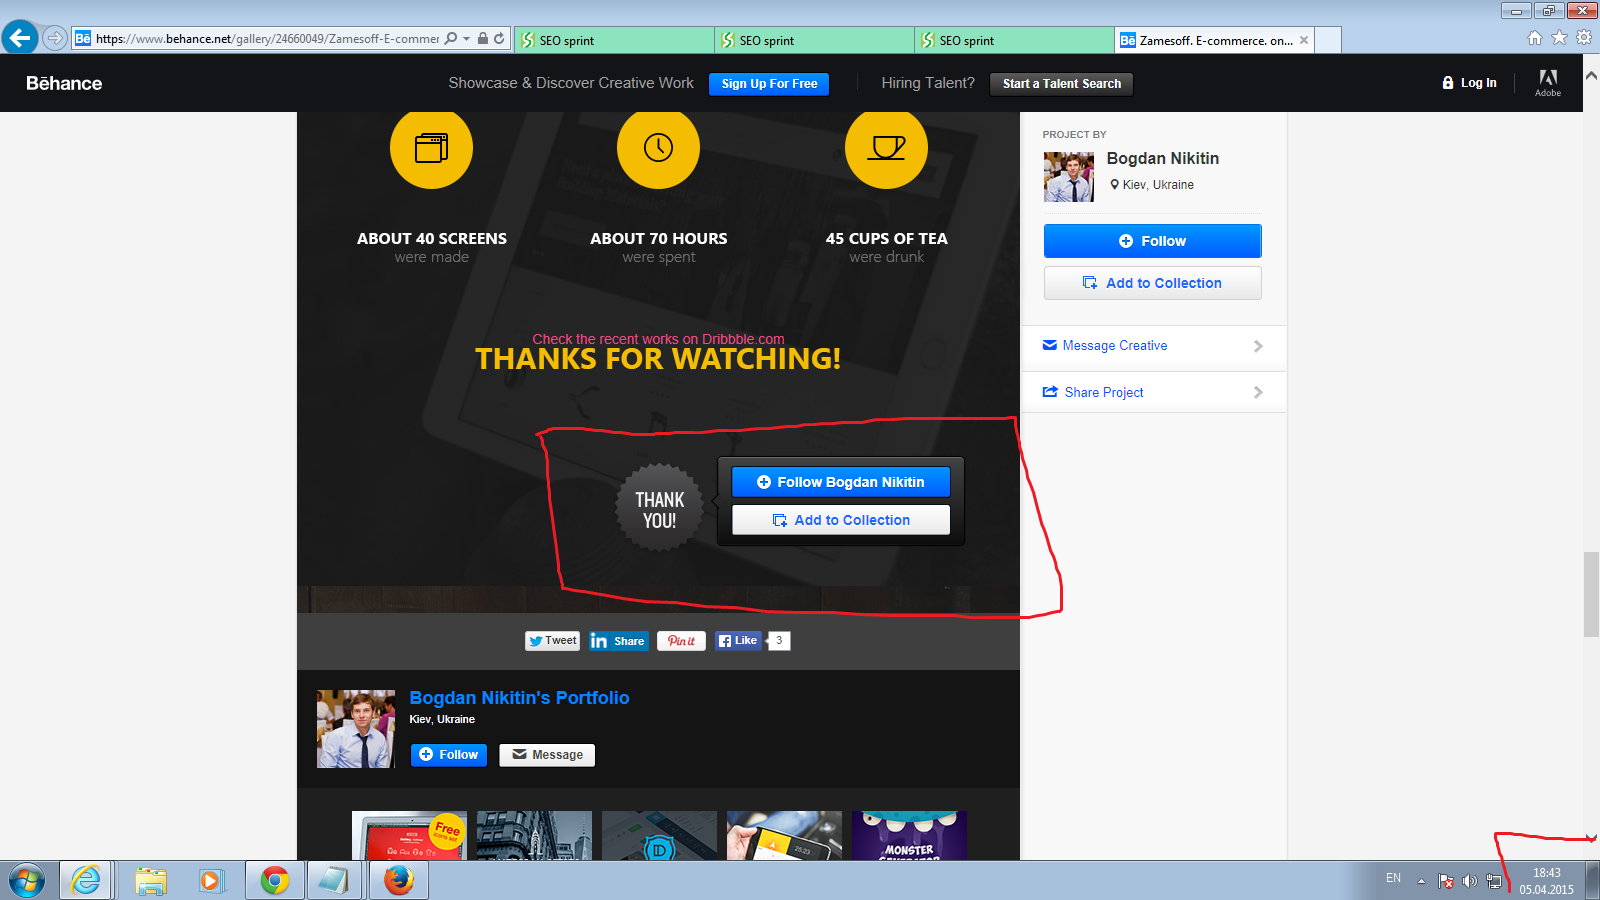This screenshot has height=900, width=1600.
Task: Click the Message button under the portfolio heading
Action: pyautogui.click(x=547, y=755)
